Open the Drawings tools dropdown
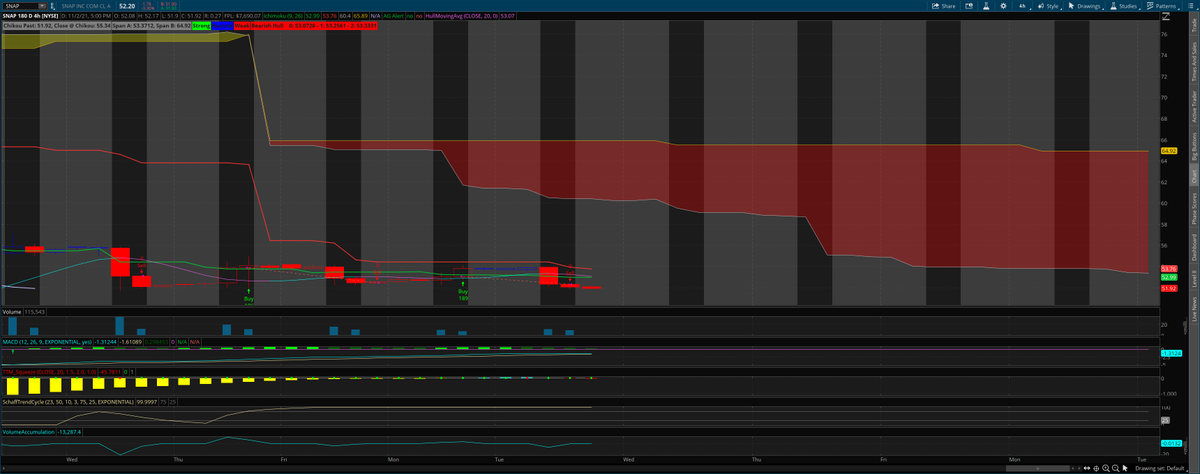1200x474 pixels. click(x=1085, y=6)
